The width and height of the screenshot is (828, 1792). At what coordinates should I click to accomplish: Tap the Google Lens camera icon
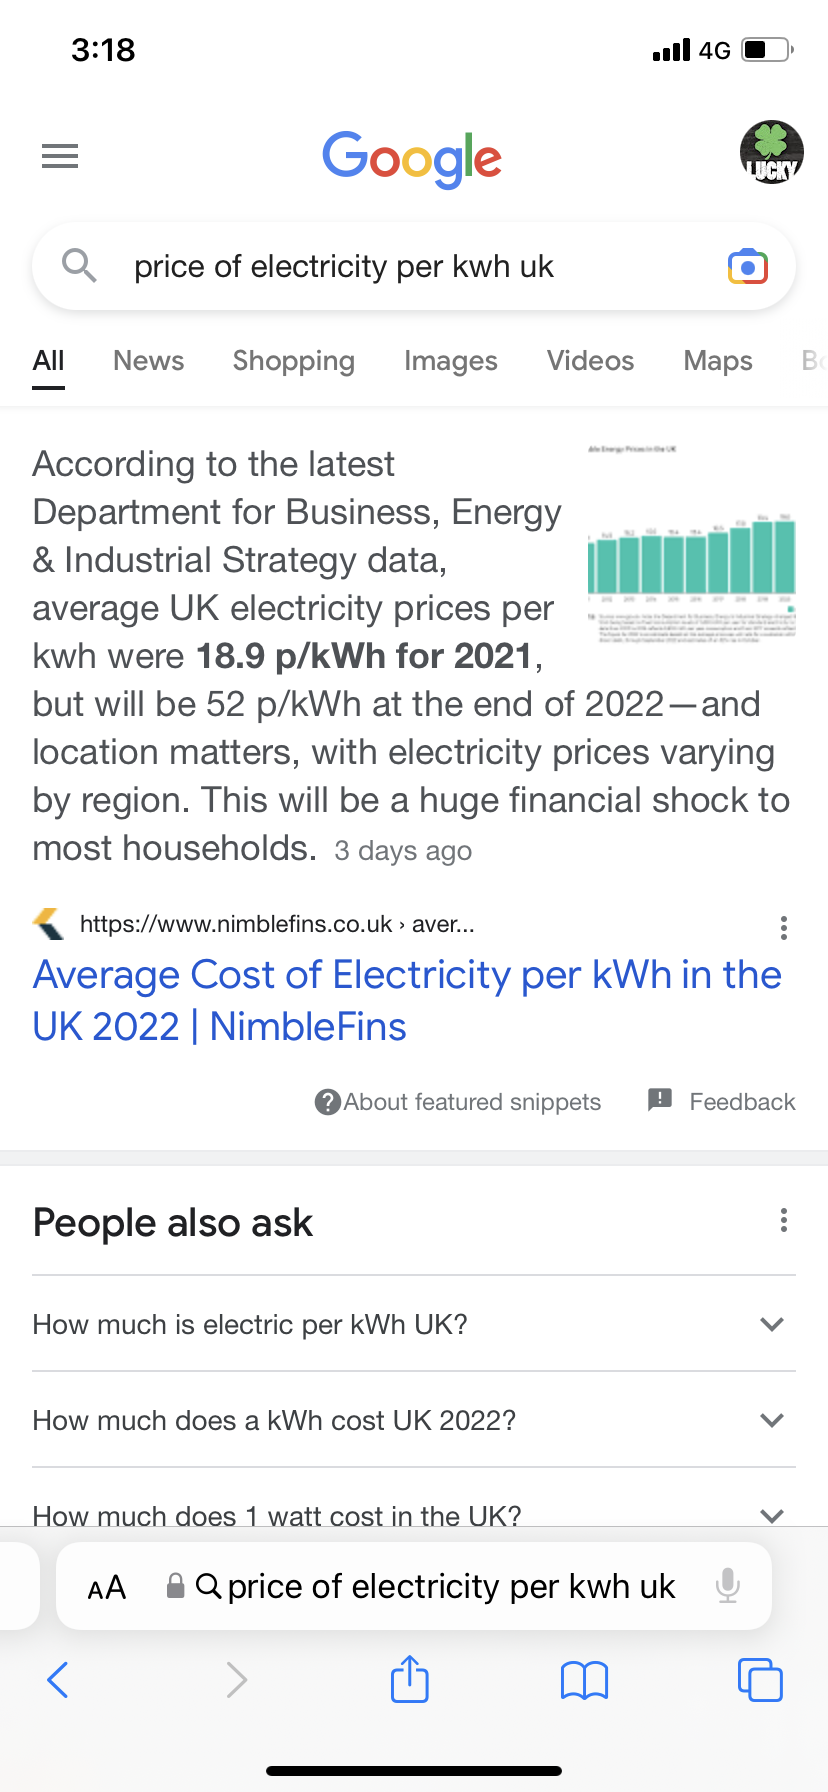(748, 267)
